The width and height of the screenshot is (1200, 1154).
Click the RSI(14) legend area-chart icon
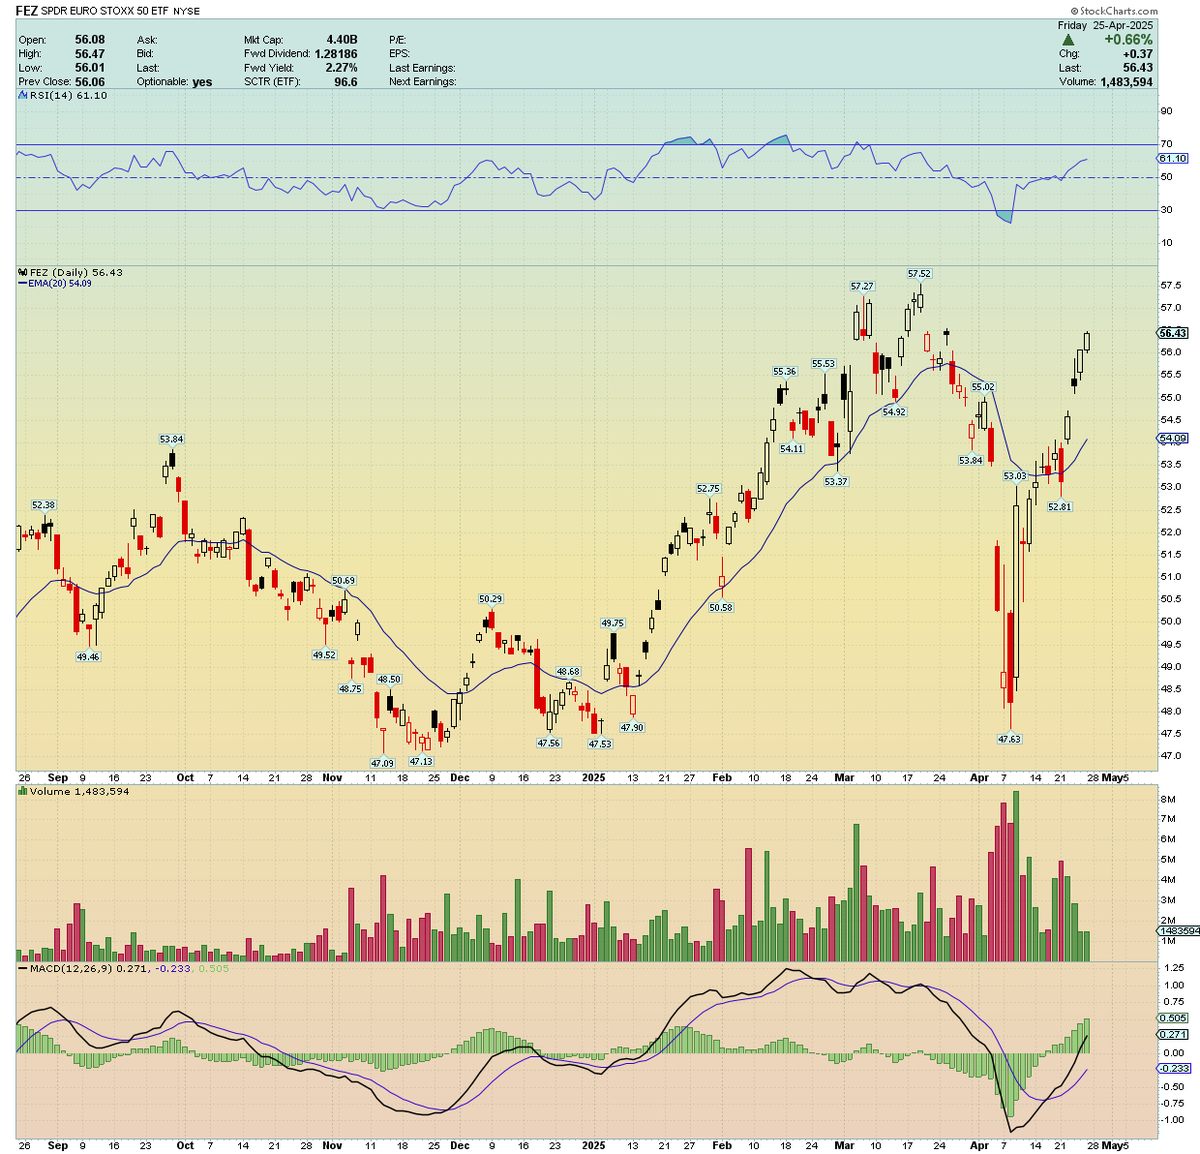click(x=22, y=95)
